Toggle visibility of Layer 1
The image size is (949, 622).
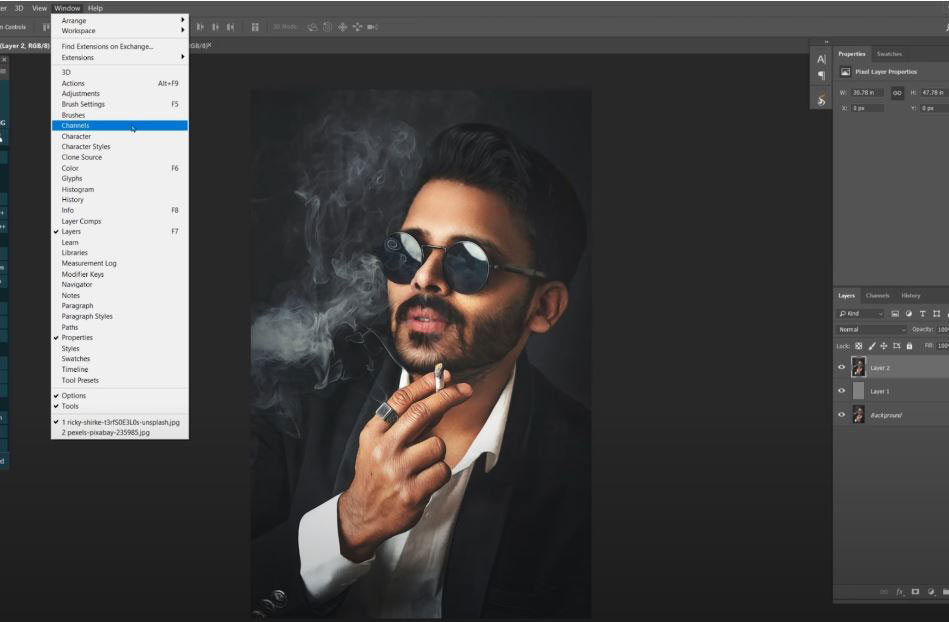tap(841, 391)
